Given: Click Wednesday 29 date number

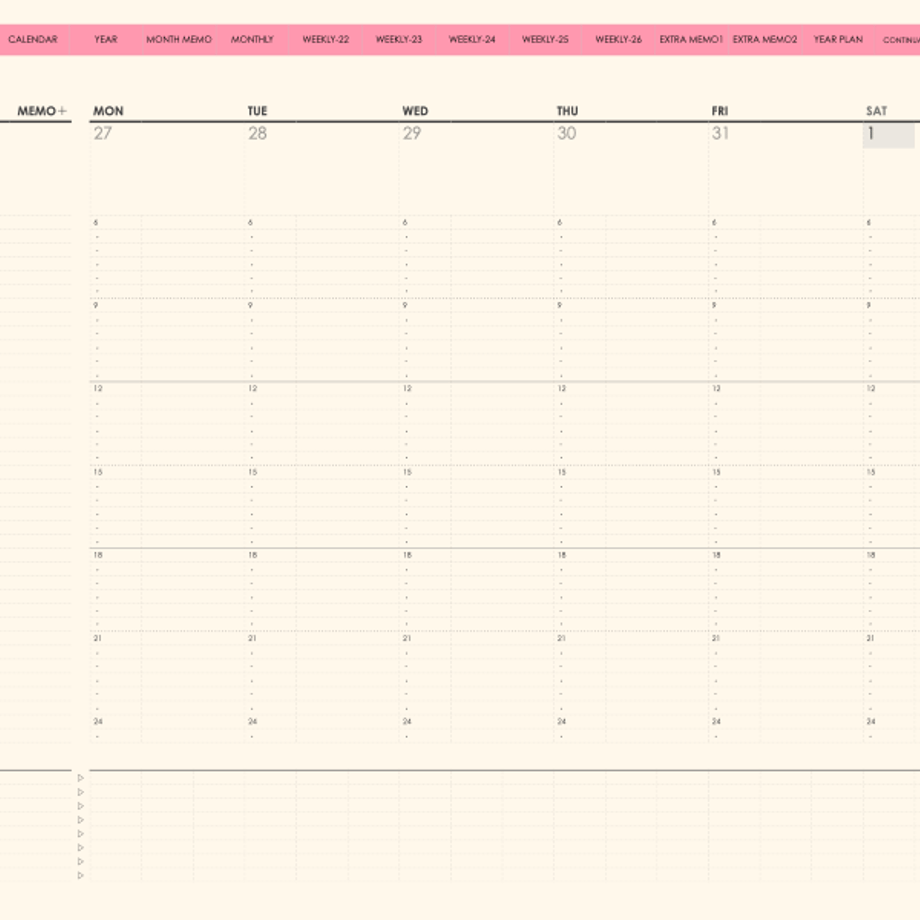Looking at the screenshot, I should coord(412,133).
